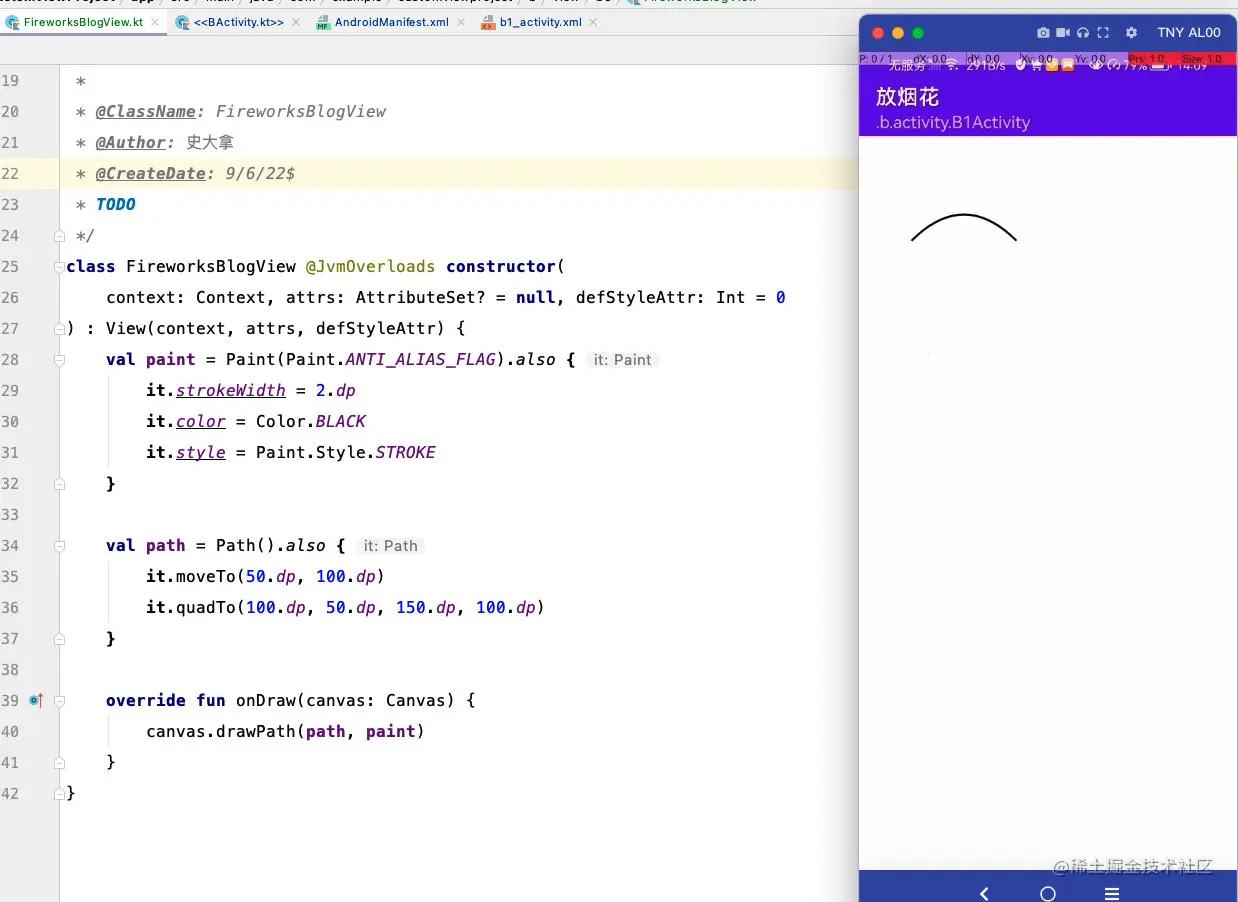This screenshot has height=902, width=1238.
Task: Click the Kotlin icon on BActivity.kt tab
Action: point(182,22)
